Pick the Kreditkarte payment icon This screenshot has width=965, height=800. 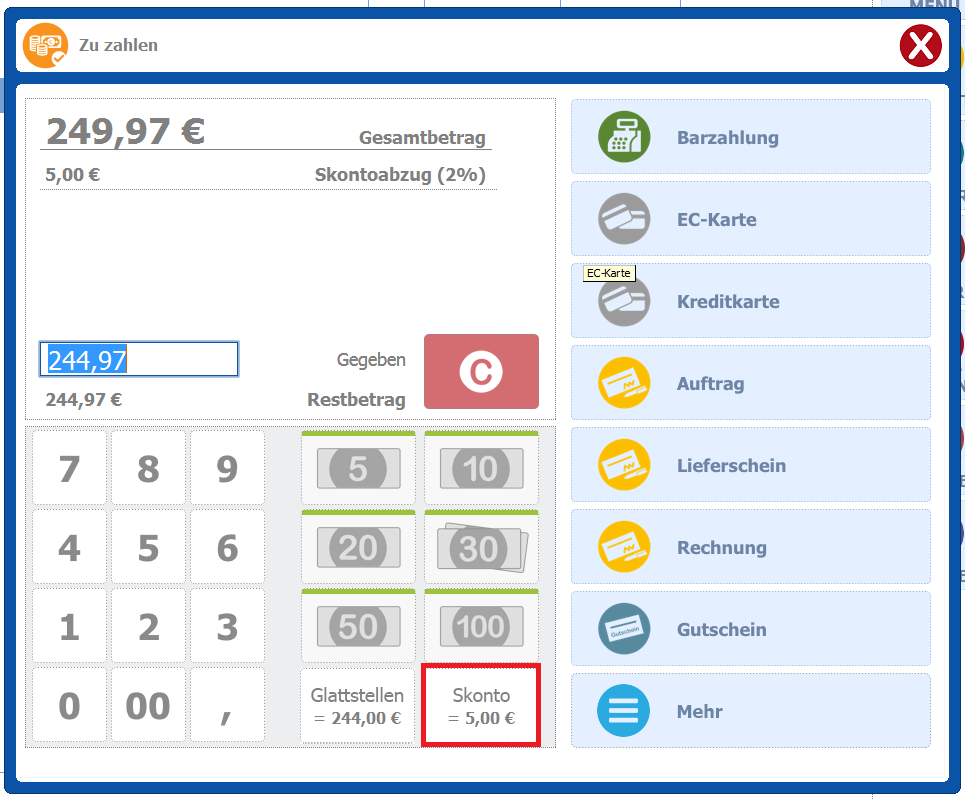click(x=624, y=301)
